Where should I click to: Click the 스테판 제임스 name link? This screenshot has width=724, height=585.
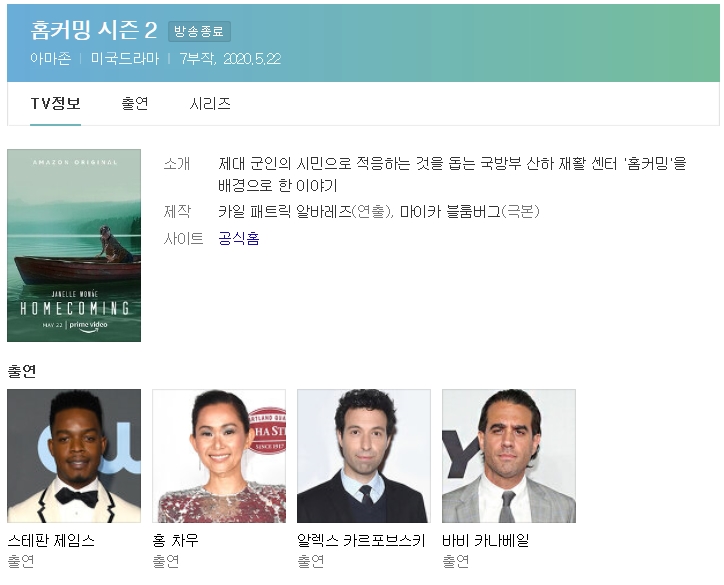click(51, 540)
